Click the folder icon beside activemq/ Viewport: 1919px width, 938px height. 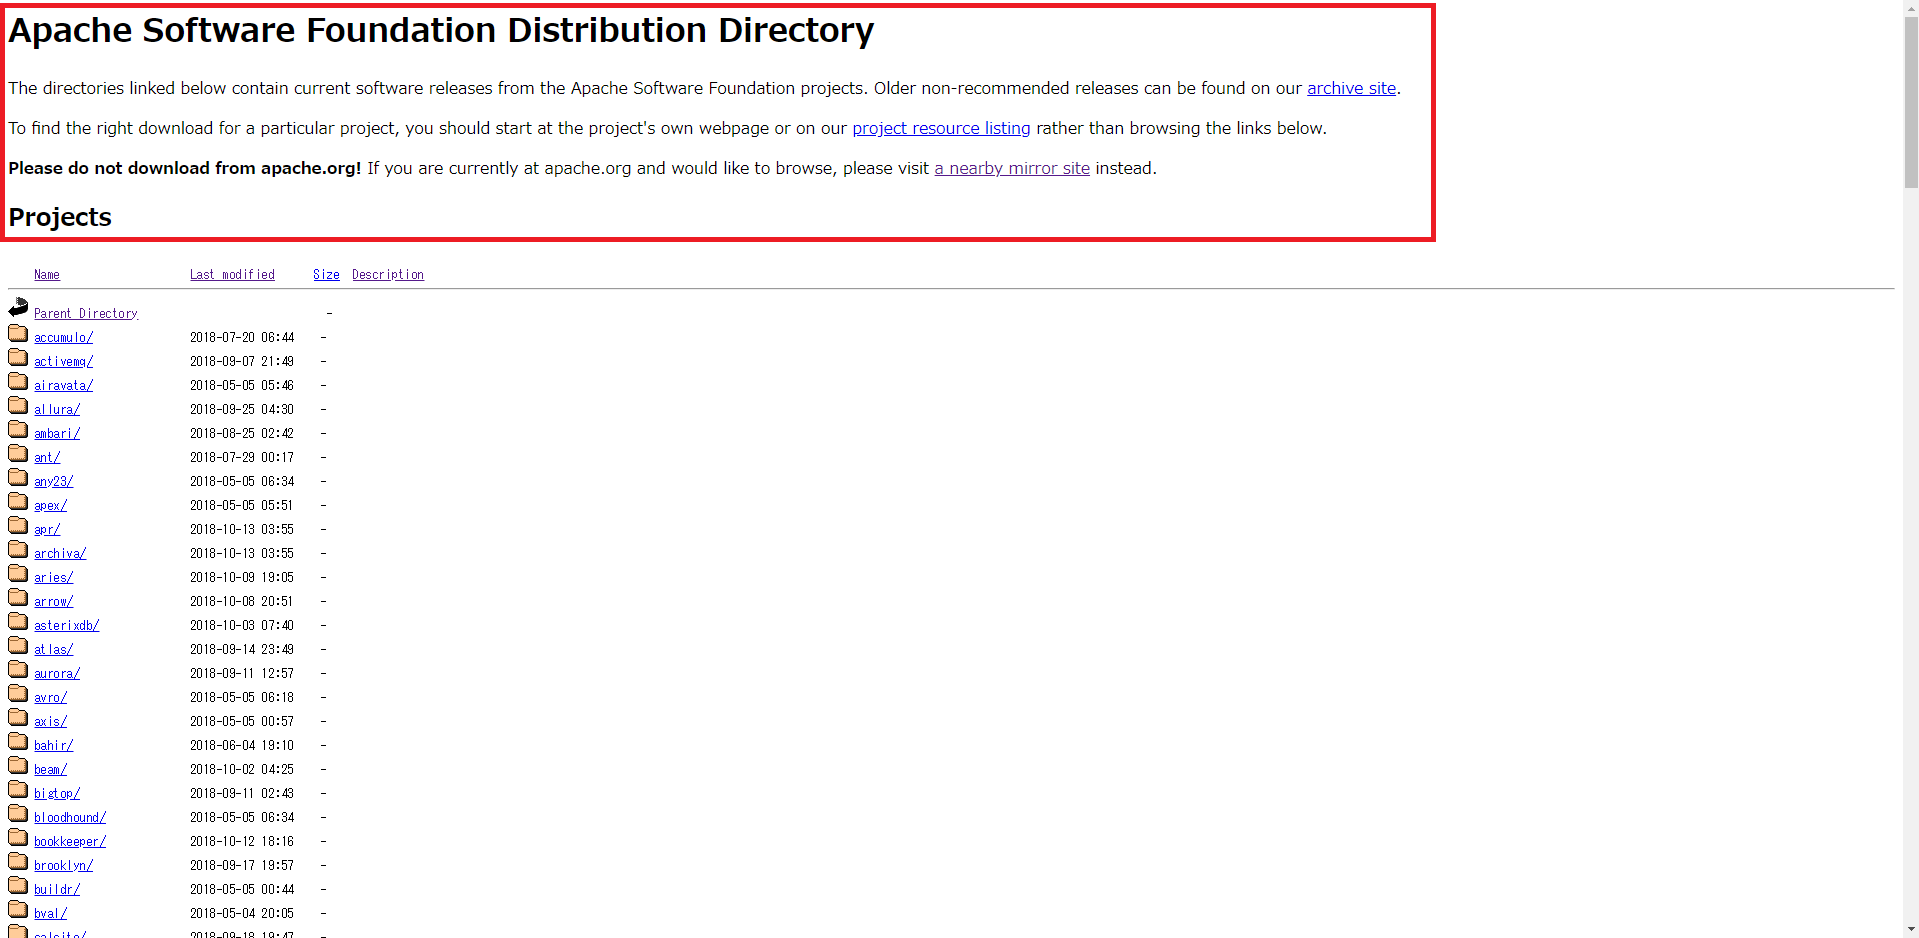pyautogui.click(x=18, y=357)
